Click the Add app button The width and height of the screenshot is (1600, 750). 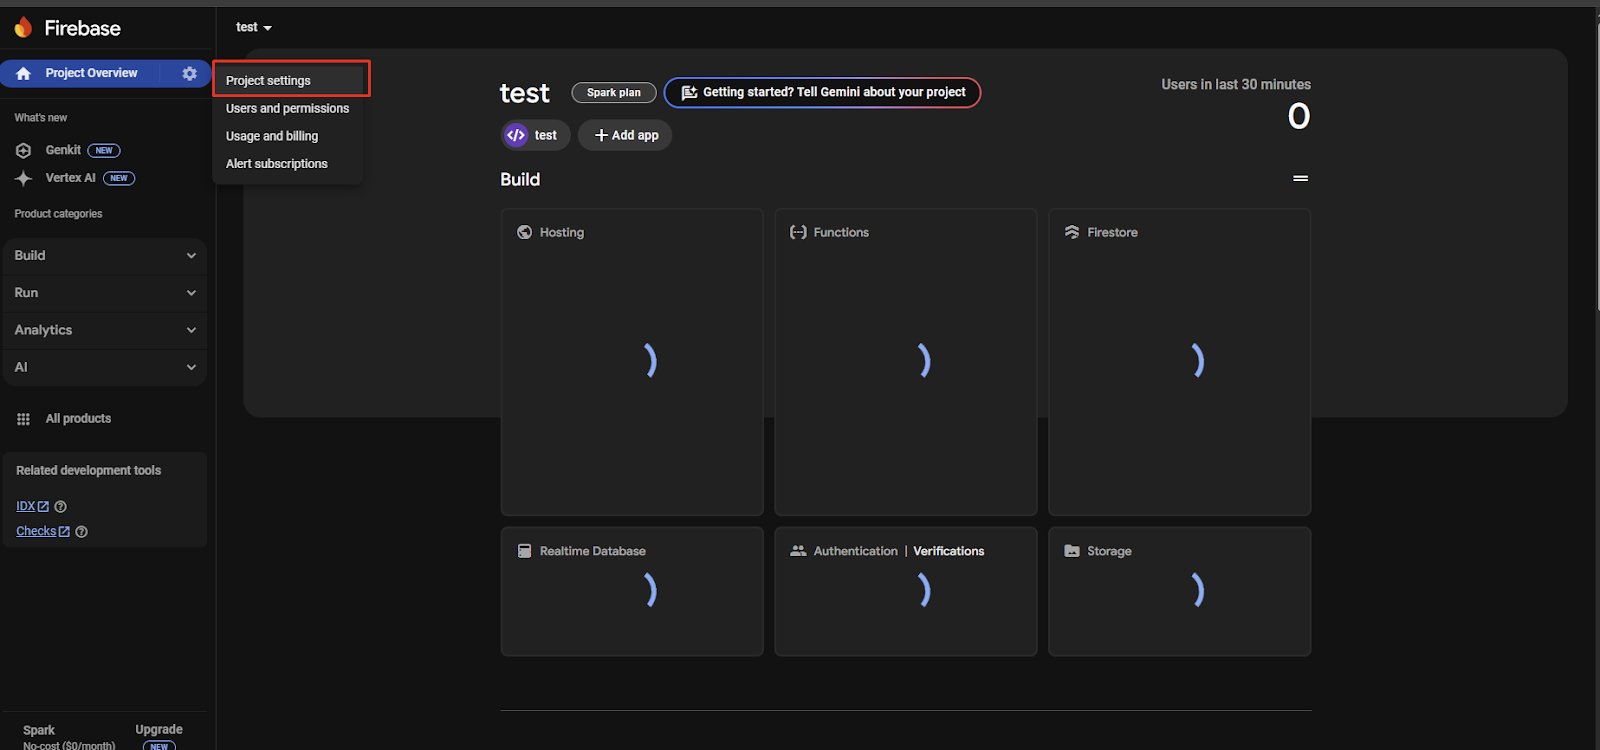[625, 135]
